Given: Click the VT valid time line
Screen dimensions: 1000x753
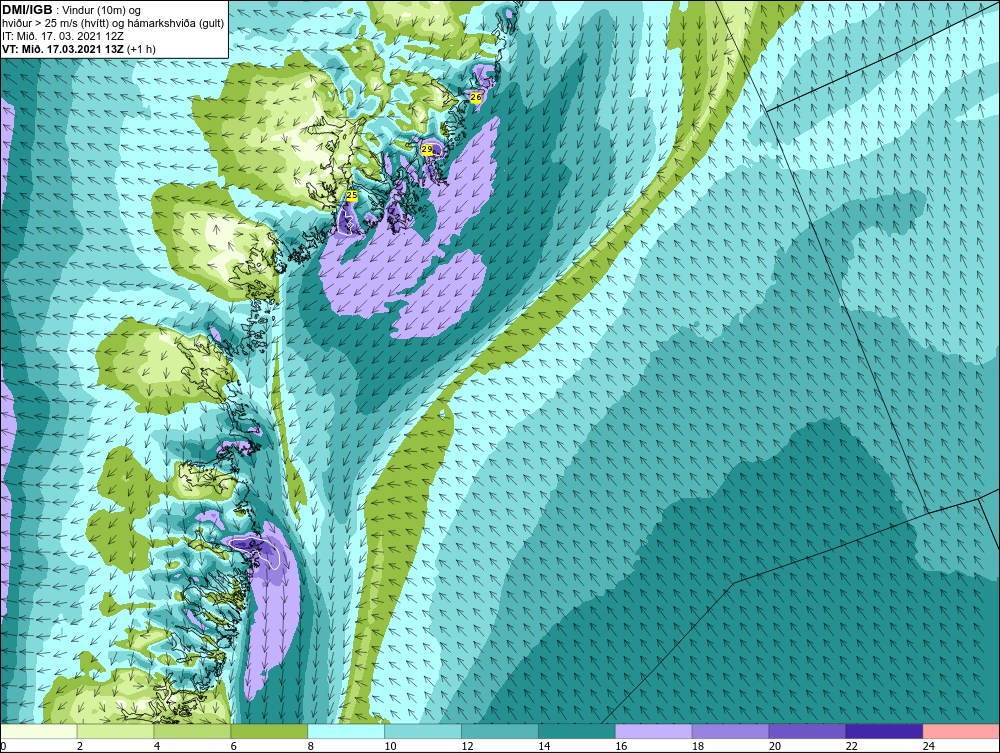Looking at the screenshot, I should click(78, 49).
